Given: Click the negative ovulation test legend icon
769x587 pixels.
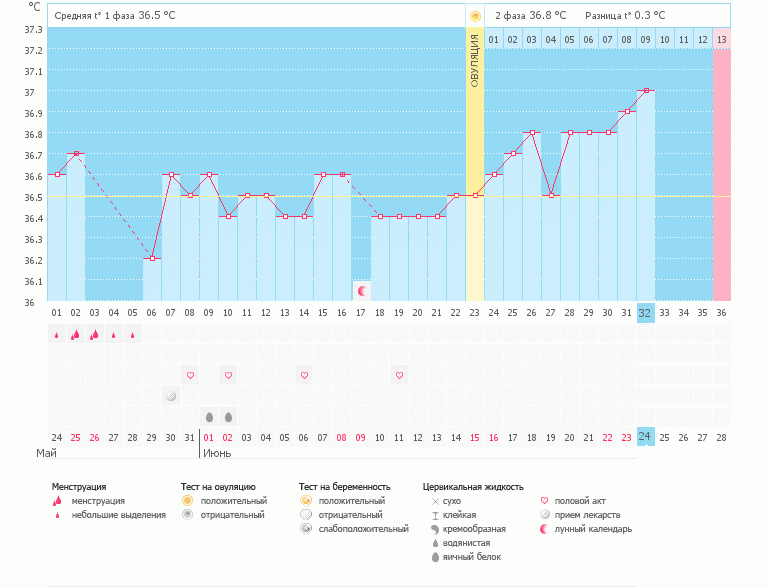Looking at the screenshot, I should click(x=187, y=514).
